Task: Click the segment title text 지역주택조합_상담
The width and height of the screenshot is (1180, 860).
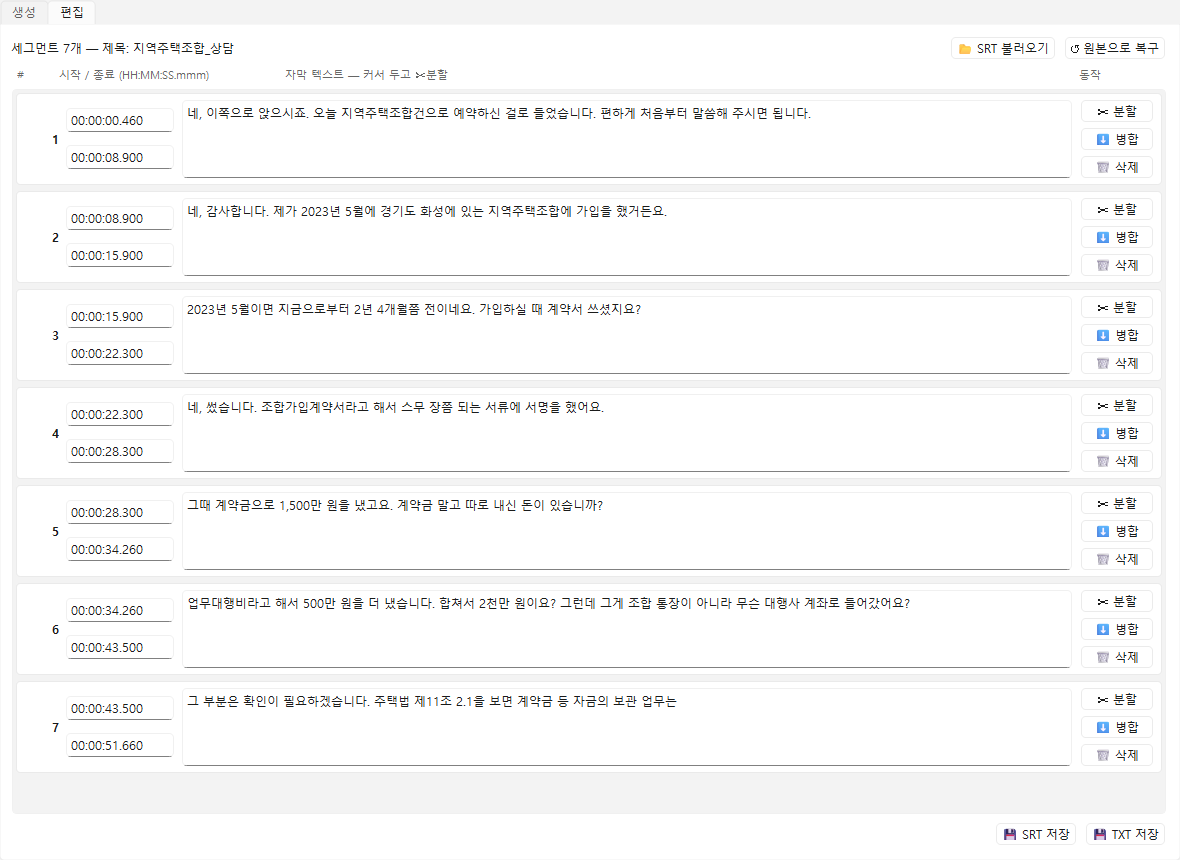Action: click(x=183, y=48)
